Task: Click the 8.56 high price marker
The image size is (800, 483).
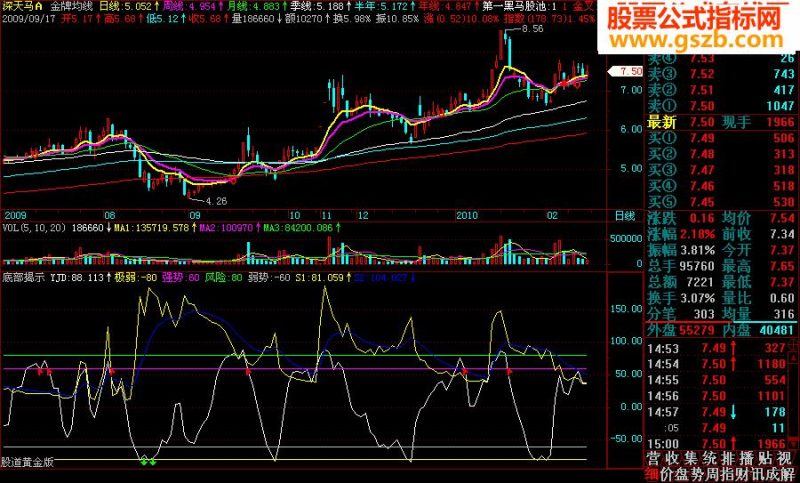Action: click(533, 29)
